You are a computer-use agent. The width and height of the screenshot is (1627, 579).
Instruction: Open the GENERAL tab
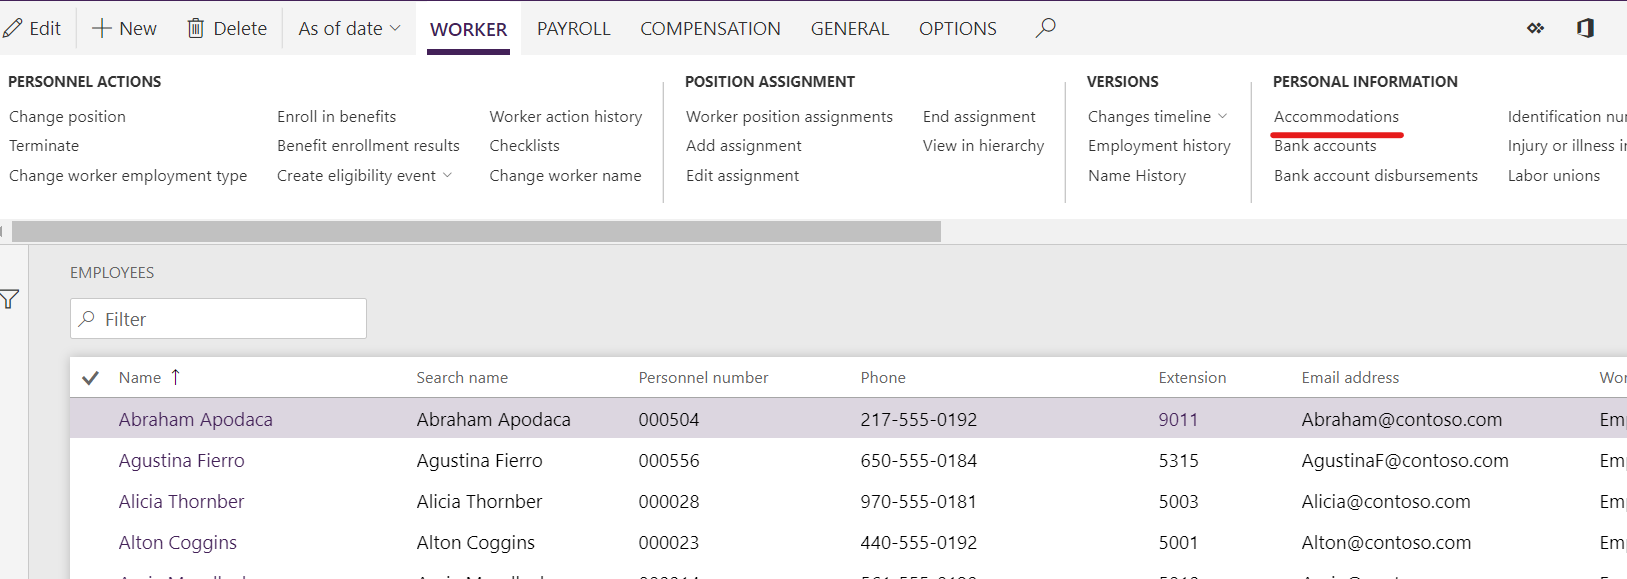click(849, 29)
